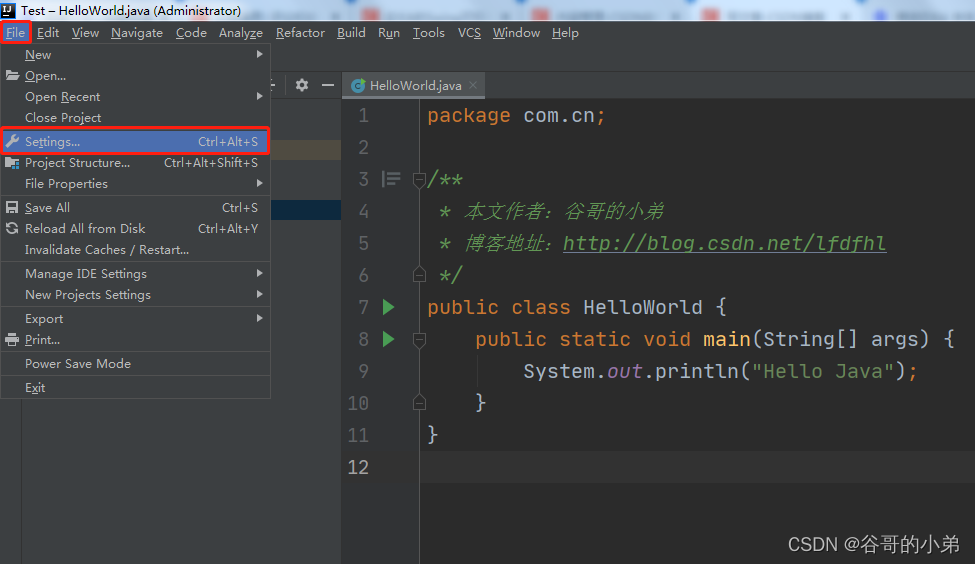This screenshot has width=975, height=564.
Task: Open the Build menu
Action: pyautogui.click(x=351, y=32)
